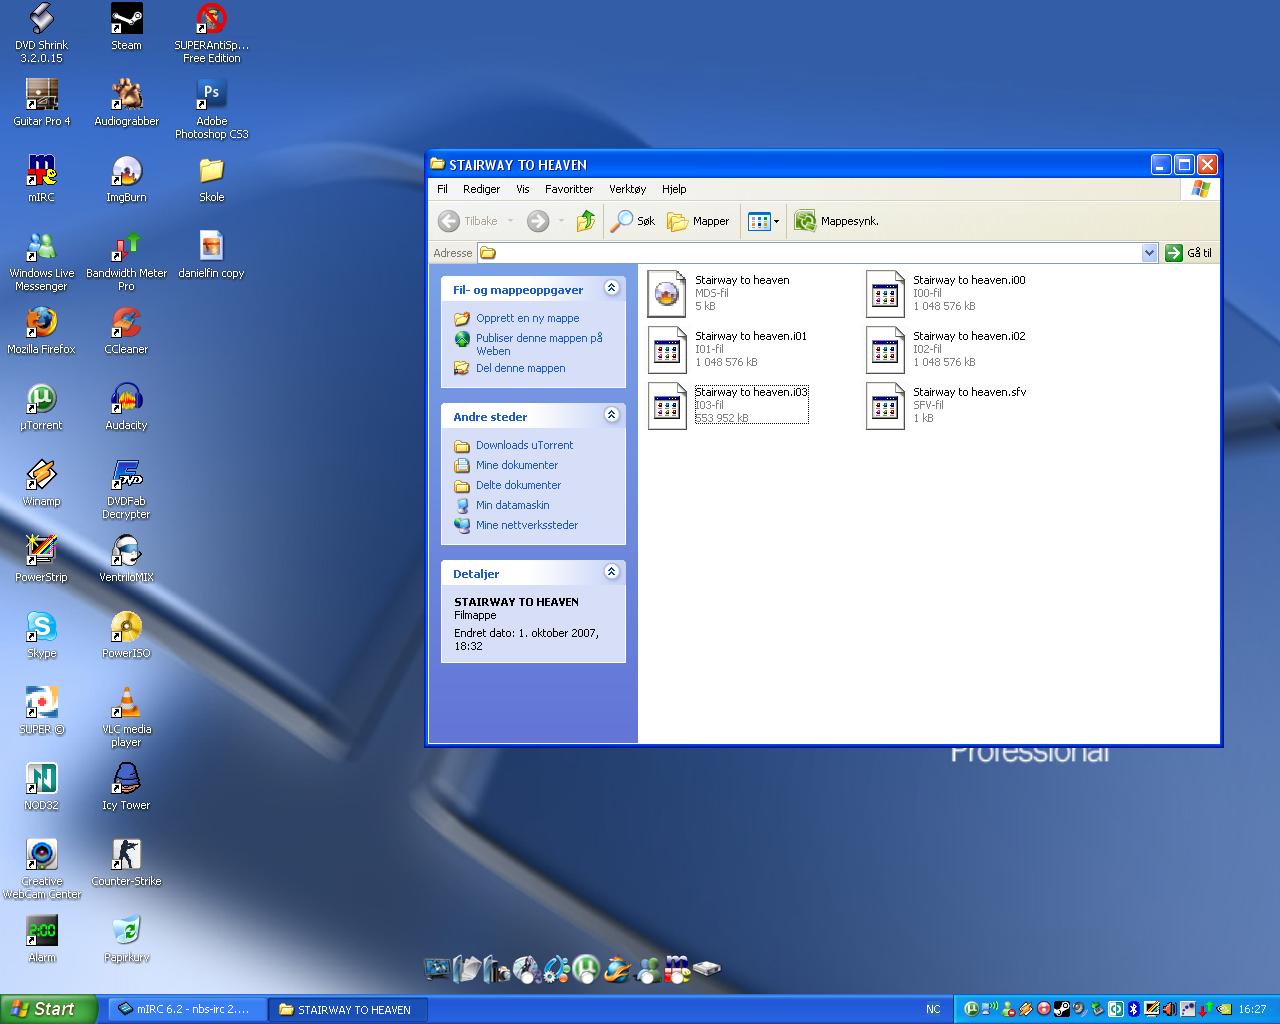Expand the Adresse bar dropdown arrow
1280x1024 pixels.
coord(1149,253)
